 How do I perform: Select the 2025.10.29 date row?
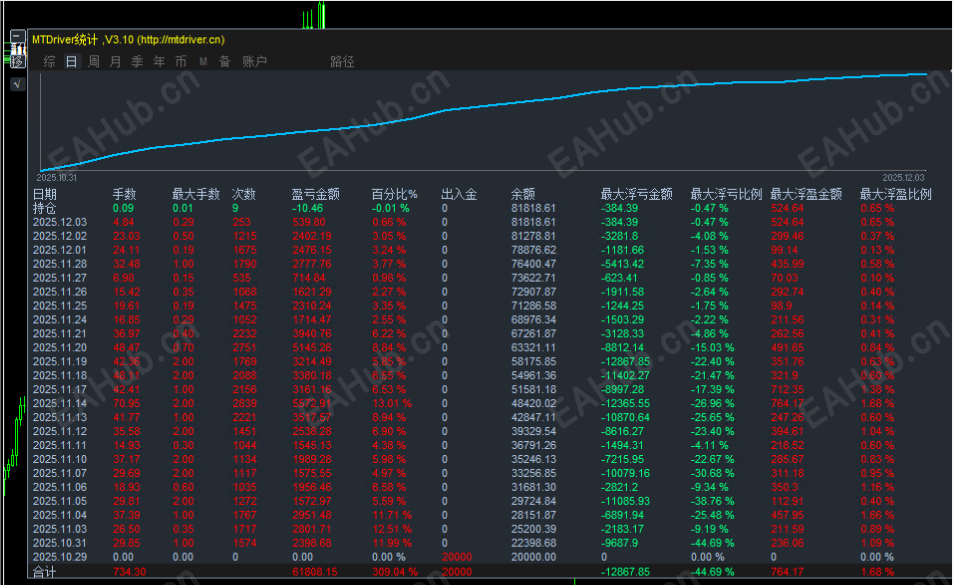pos(60,557)
